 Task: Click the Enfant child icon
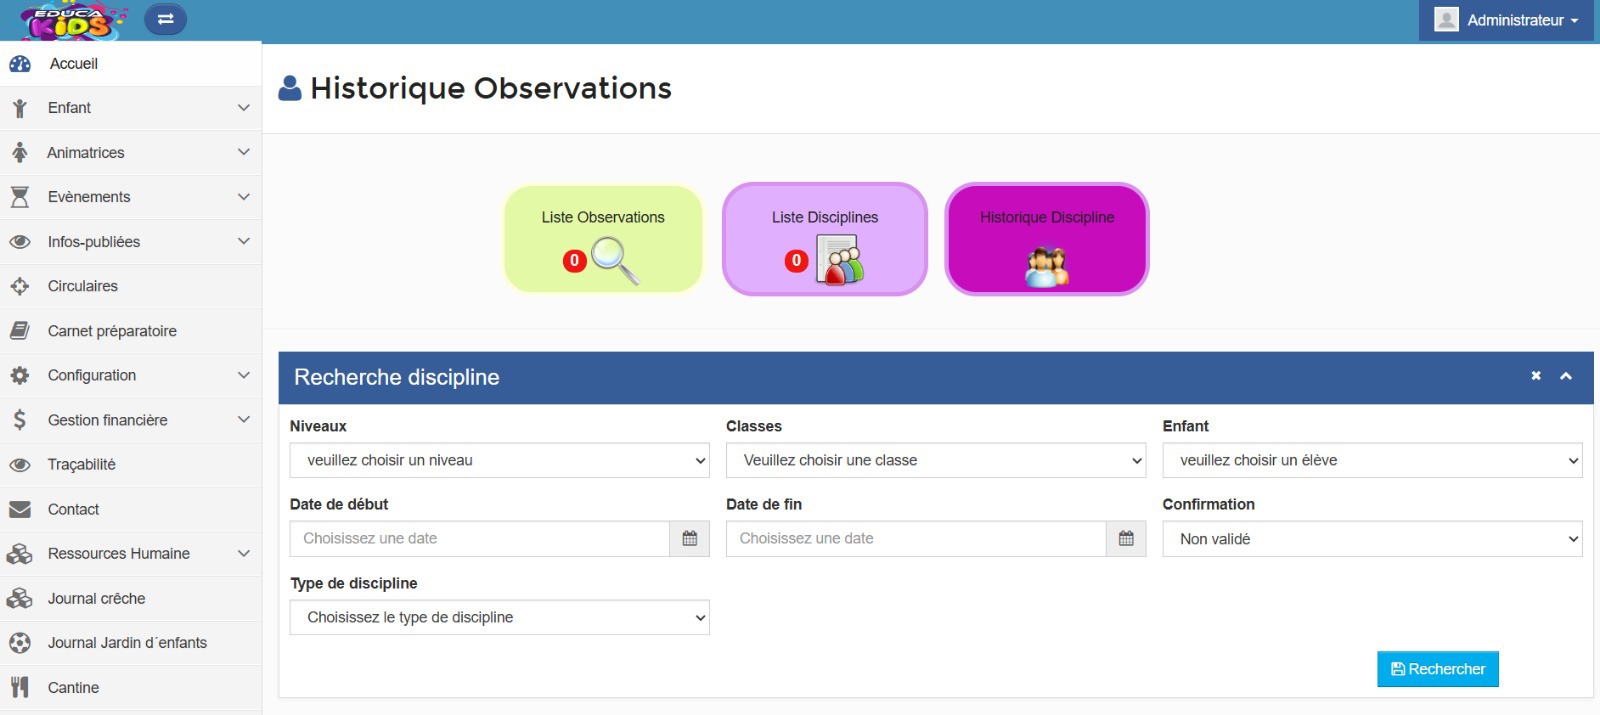[x=20, y=108]
